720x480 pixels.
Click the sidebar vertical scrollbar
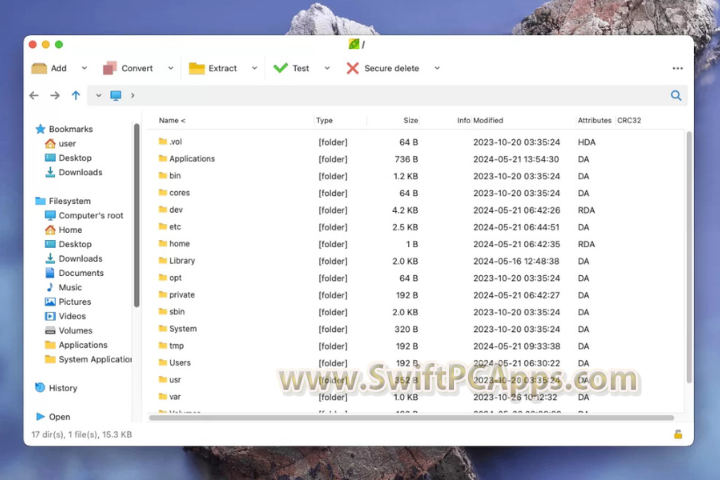click(x=136, y=215)
